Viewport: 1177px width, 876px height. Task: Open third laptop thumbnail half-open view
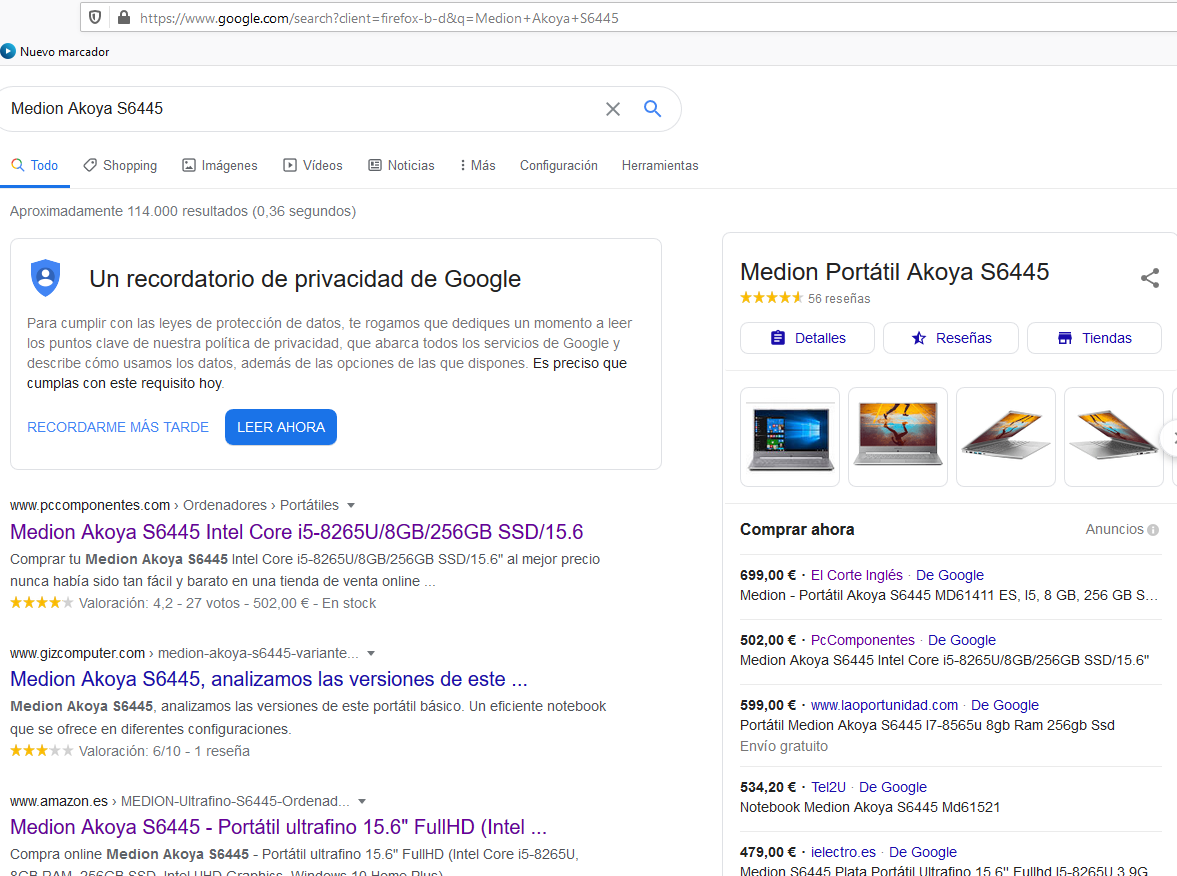coord(1006,437)
